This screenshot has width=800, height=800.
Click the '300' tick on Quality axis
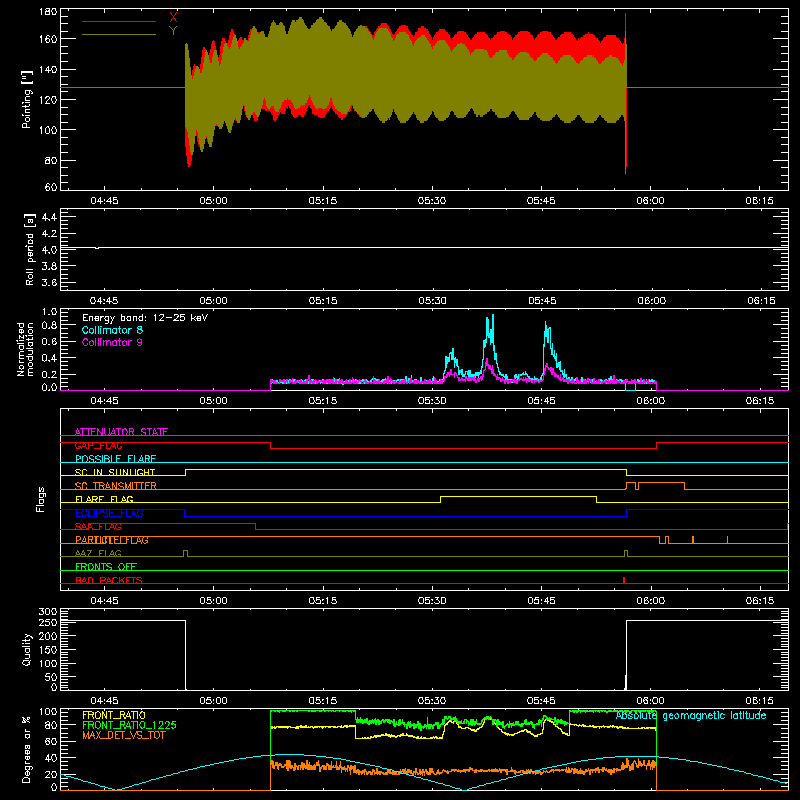coord(48,612)
